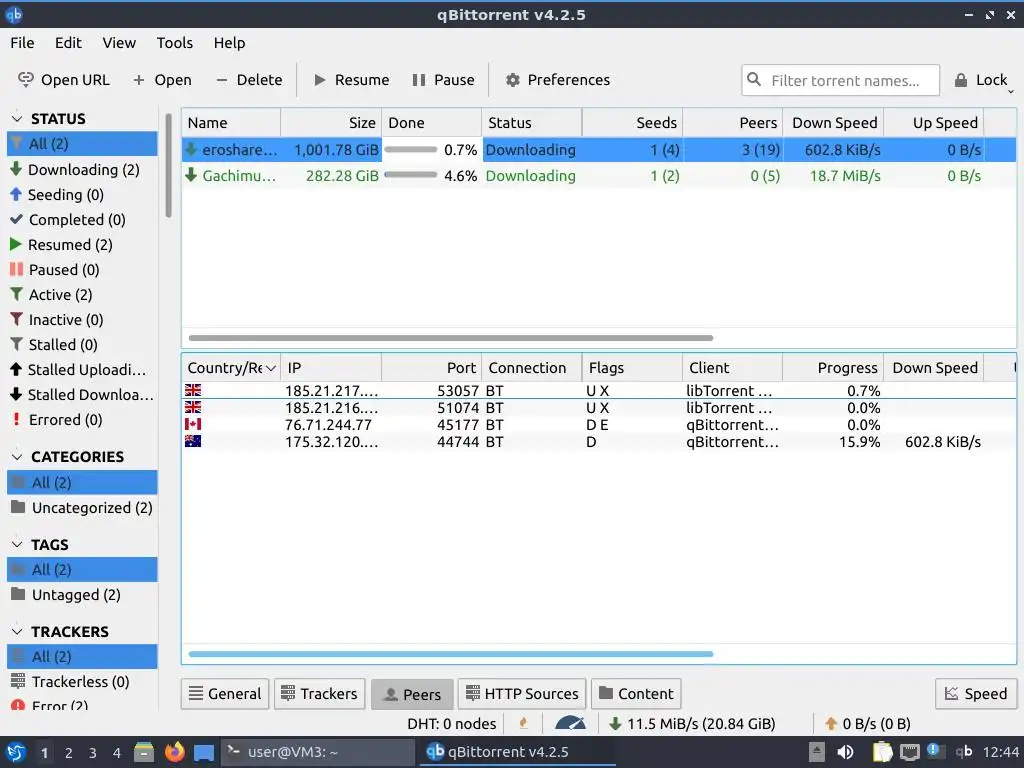Click the checkmark icon next to Completed (0)
The width and height of the screenshot is (1024, 768).
click(x=16, y=219)
